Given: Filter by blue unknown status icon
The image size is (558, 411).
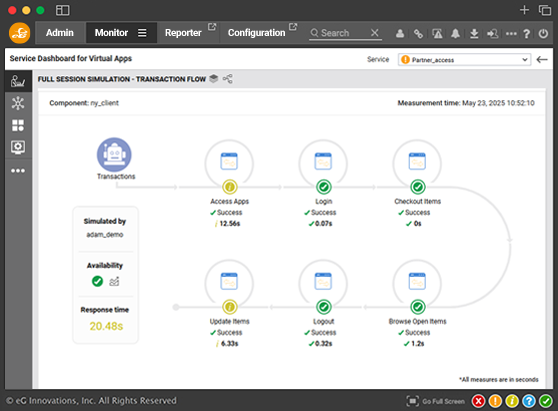Looking at the screenshot, I should click(x=529, y=401).
